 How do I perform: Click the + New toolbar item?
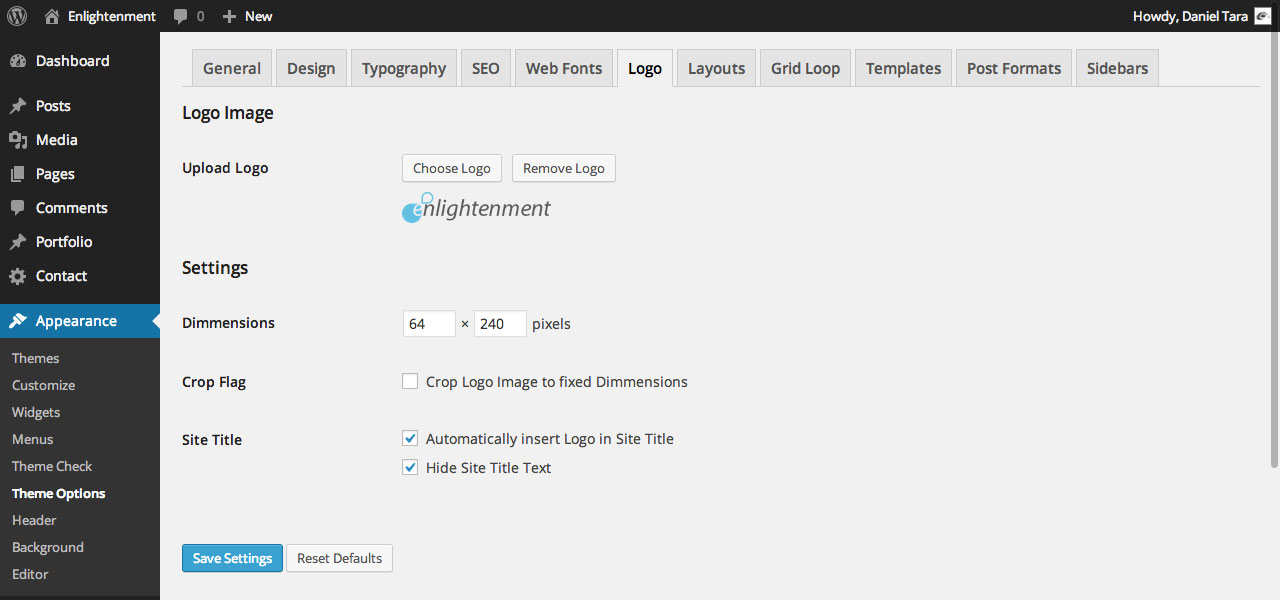click(246, 16)
